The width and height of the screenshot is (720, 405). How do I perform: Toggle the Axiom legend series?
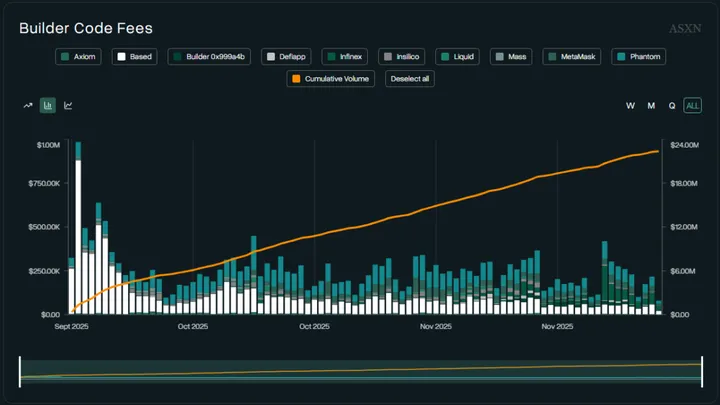(80, 57)
